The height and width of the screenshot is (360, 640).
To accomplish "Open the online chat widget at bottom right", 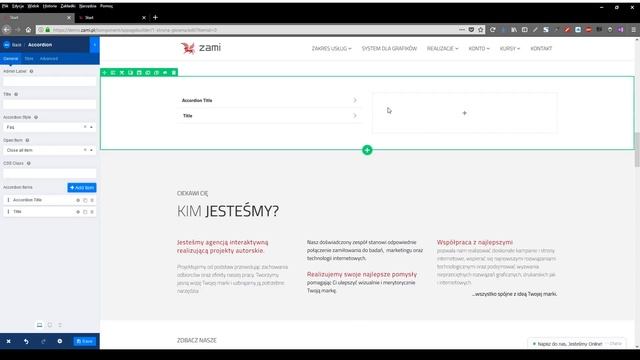I will pos(576,344).
